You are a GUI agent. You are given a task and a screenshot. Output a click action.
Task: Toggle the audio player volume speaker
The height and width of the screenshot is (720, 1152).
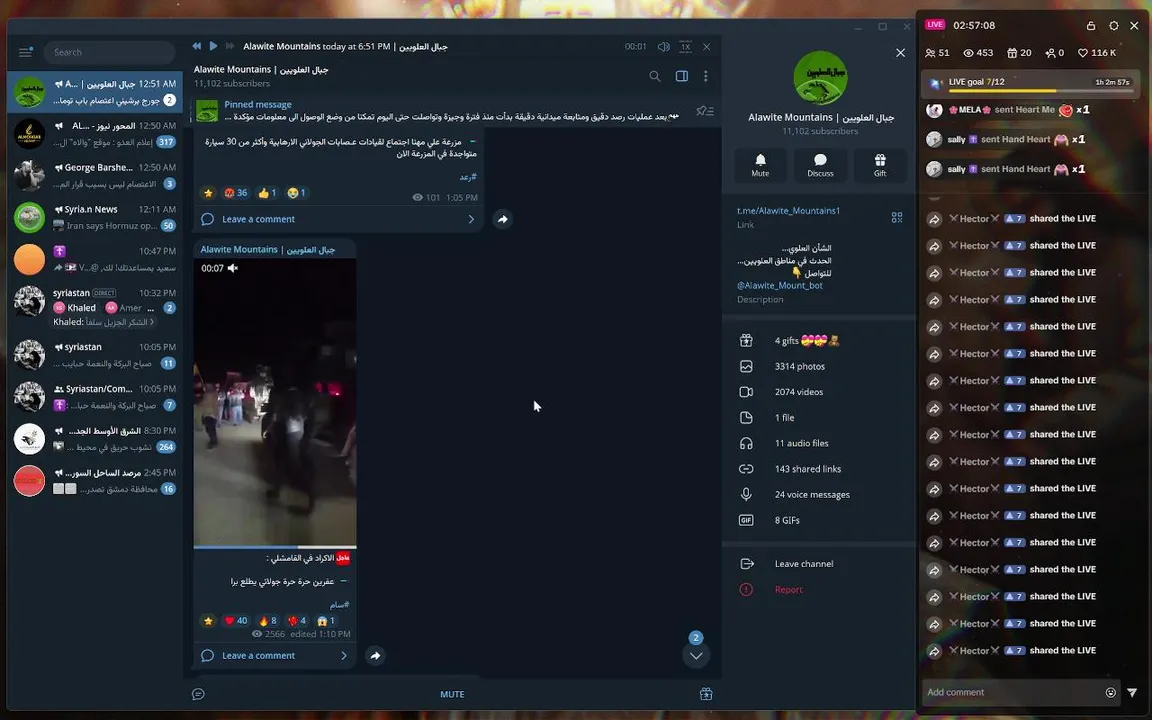(663, 46)
